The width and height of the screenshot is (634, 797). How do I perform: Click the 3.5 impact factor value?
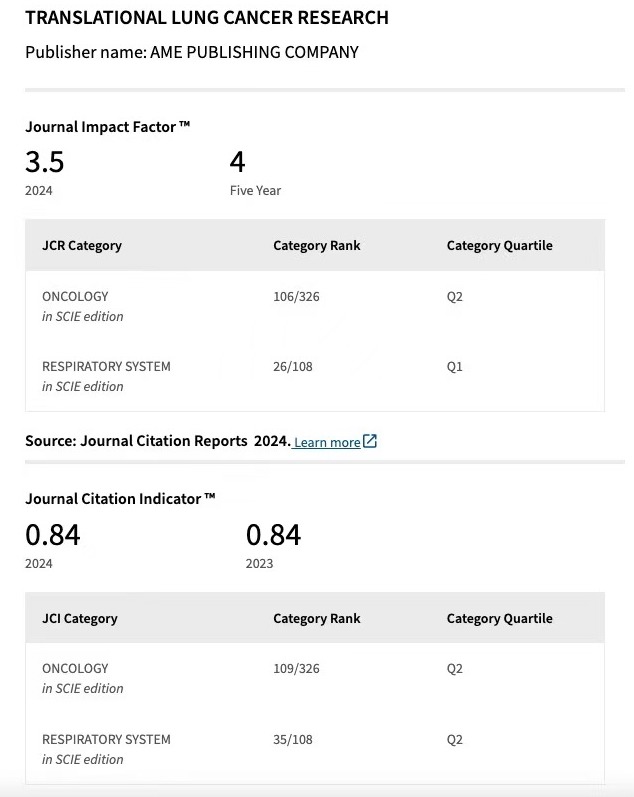(45, 161)
